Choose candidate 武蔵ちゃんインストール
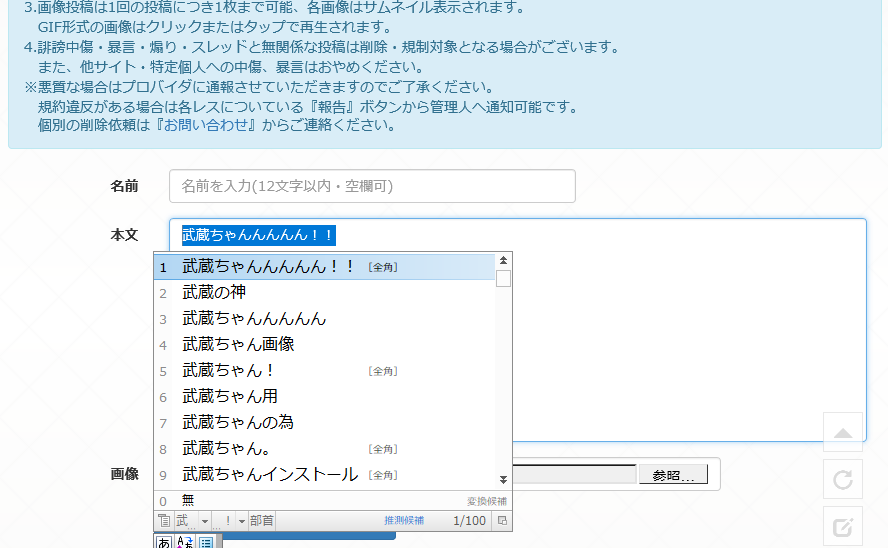The width and height of the screenshot is (888, 548). [269, 475]
